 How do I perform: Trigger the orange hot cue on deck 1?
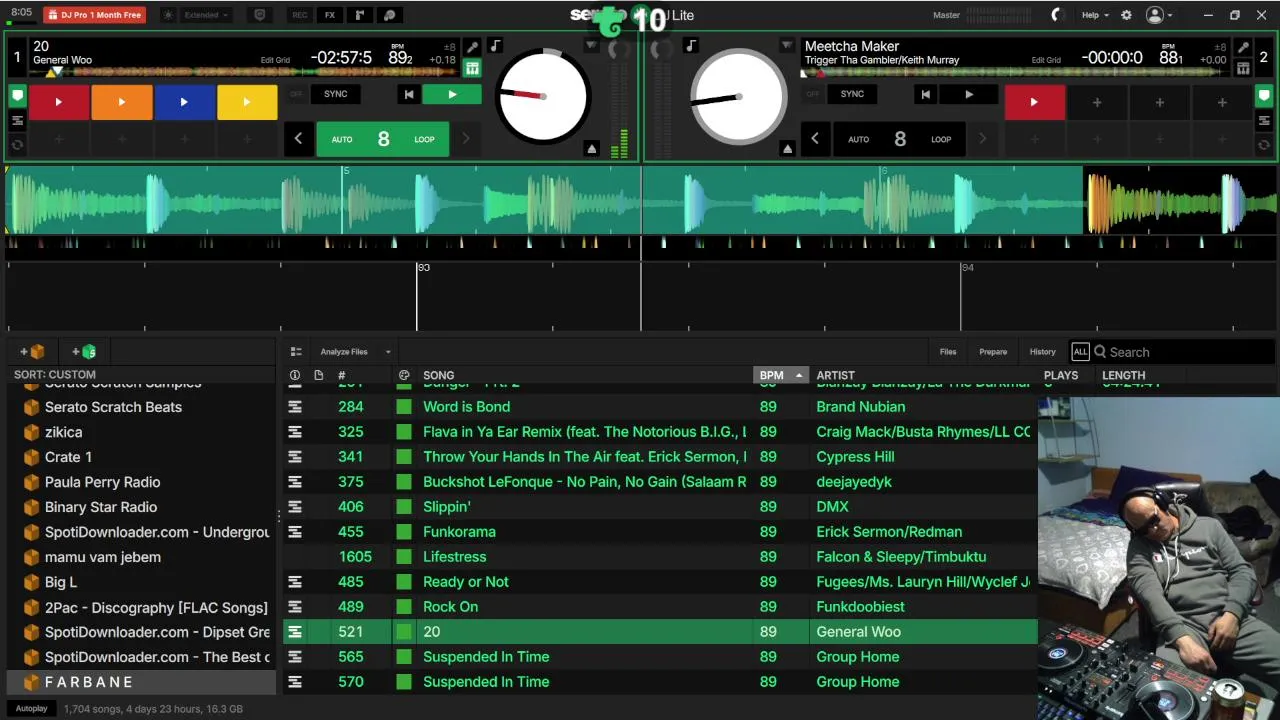[122, 102]
